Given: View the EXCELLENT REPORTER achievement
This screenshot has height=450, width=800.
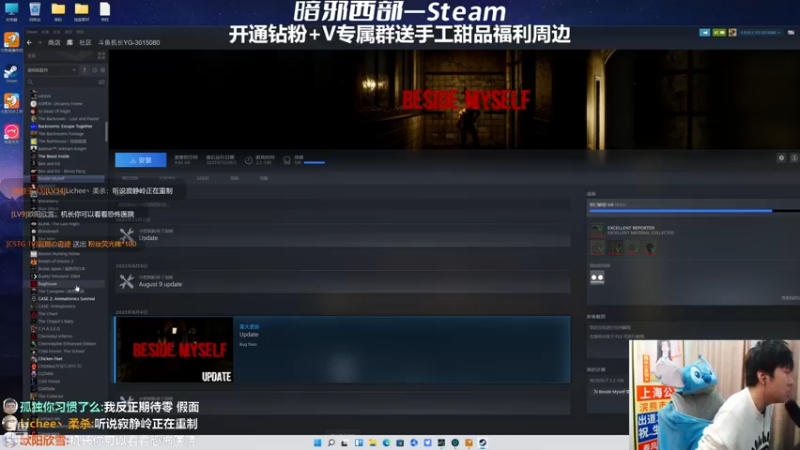Looking at the screenshot, I should [x=633, y=230].
